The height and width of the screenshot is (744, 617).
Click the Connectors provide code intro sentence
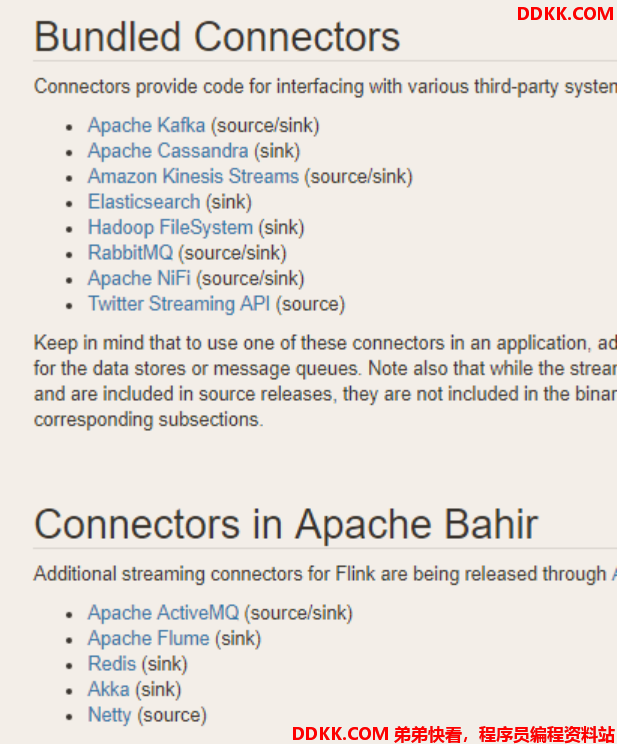coord(325,87)
